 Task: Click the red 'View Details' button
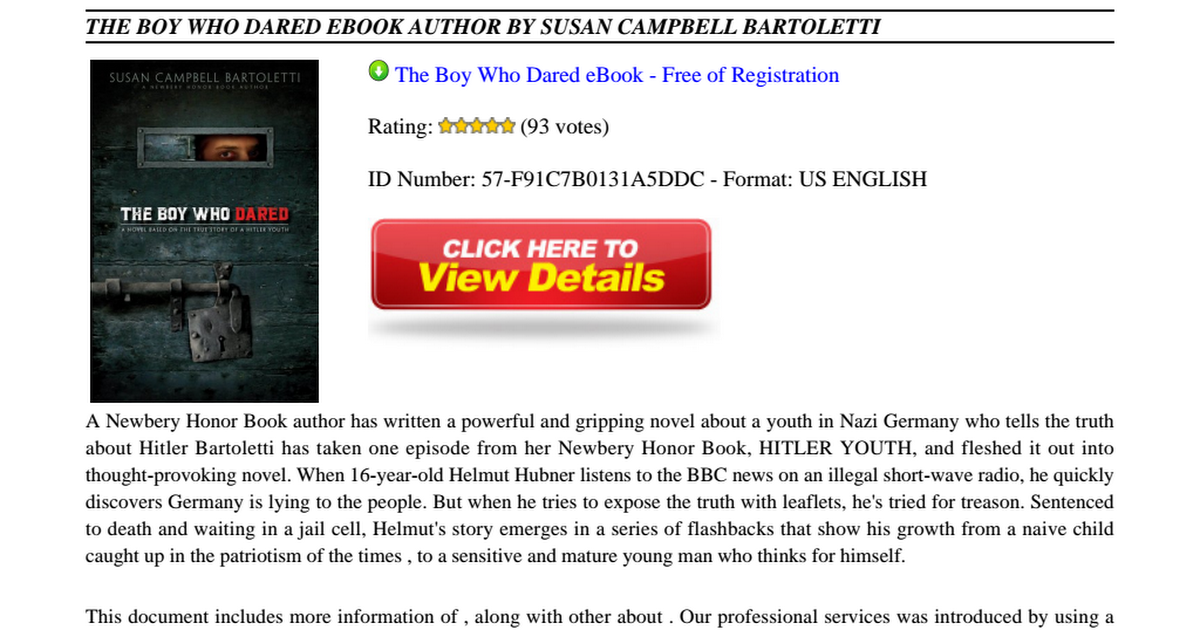[x=541, y=264]
